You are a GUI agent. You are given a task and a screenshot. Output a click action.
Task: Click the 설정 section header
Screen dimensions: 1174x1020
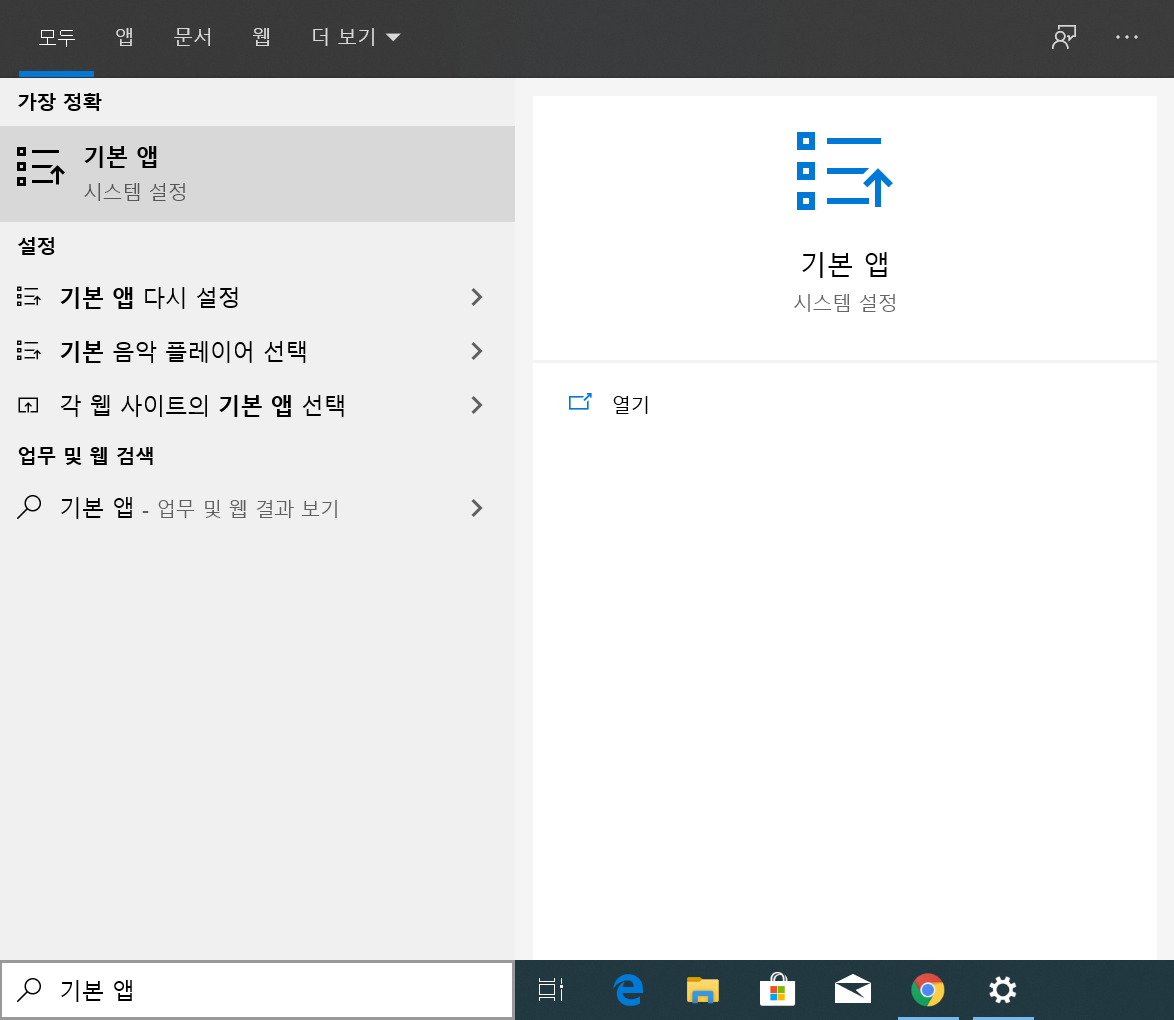(37, 246)
